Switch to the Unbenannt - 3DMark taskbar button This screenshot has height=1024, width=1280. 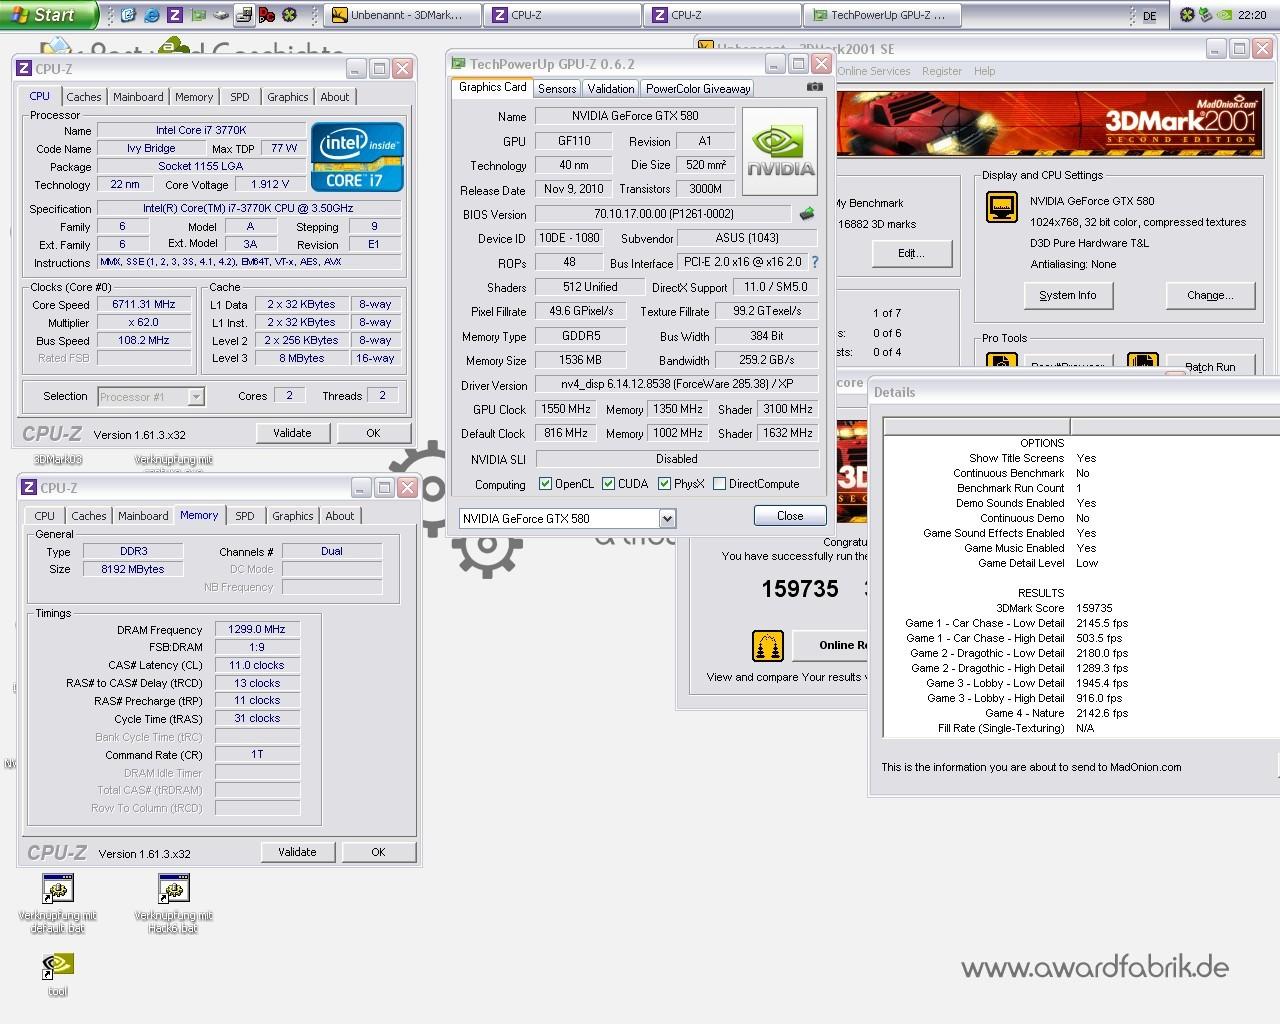pyautogui.click(x=403, y=15)
